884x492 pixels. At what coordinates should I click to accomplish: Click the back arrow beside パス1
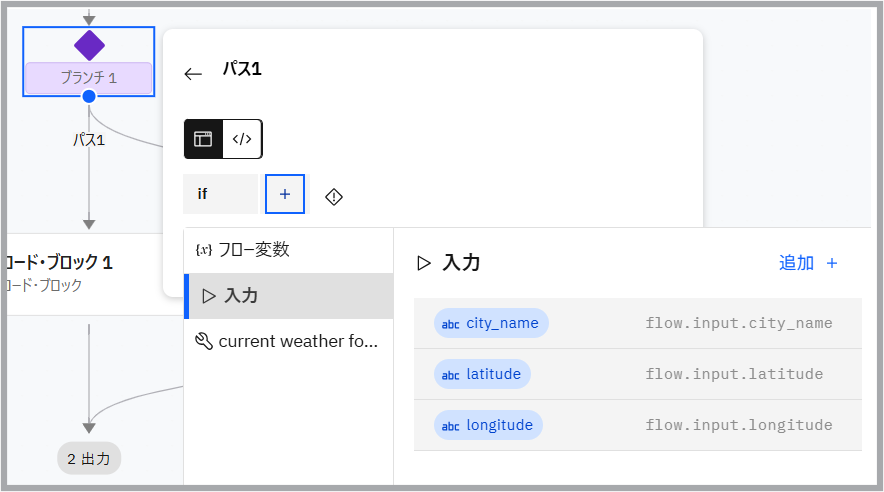tap(193, 73)
